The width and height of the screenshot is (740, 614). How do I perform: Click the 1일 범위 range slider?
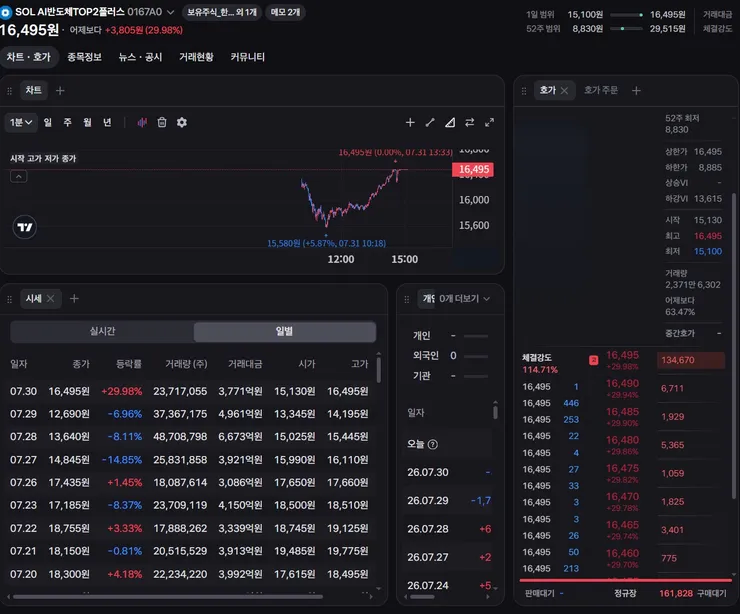coord(626,15)
